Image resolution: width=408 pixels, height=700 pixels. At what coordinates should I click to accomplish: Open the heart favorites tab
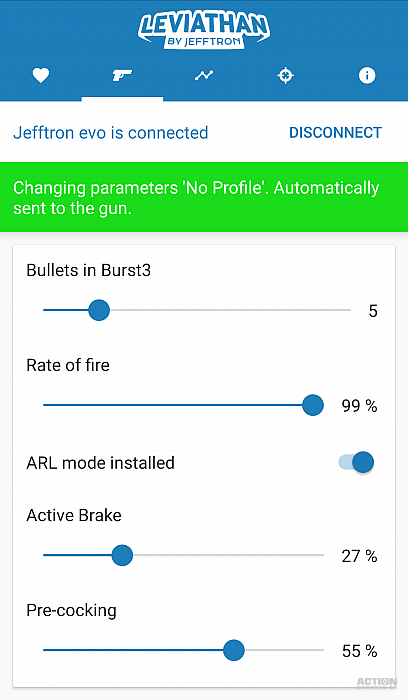pos(41,75)
